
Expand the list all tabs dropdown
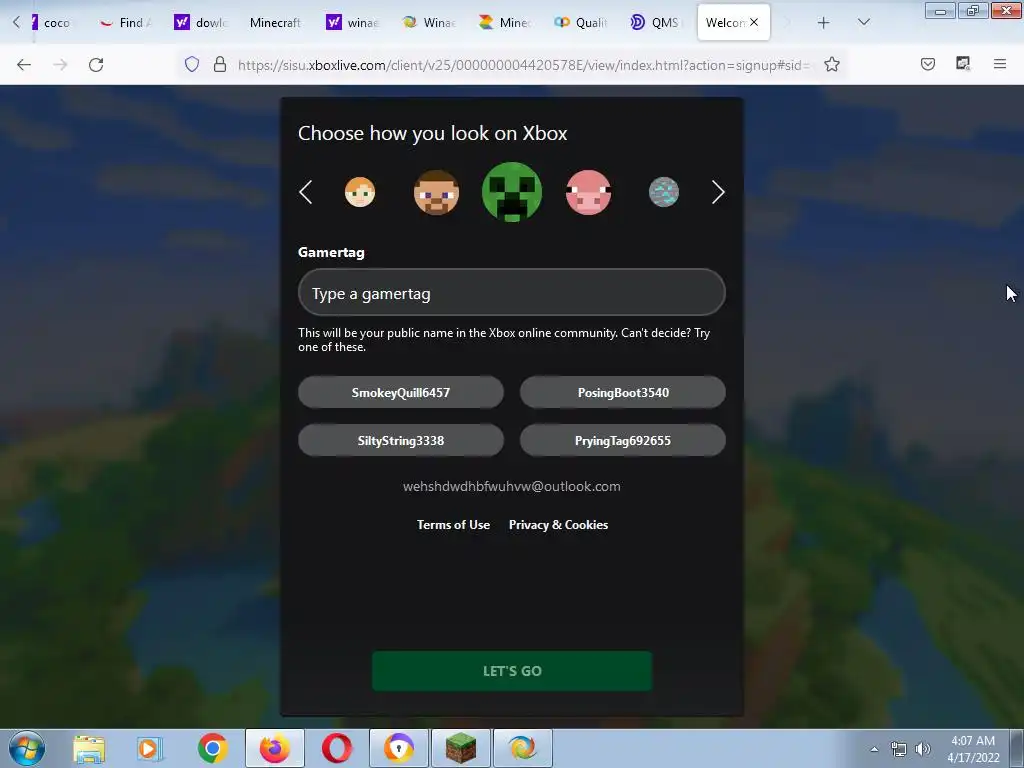click(863, 22)
